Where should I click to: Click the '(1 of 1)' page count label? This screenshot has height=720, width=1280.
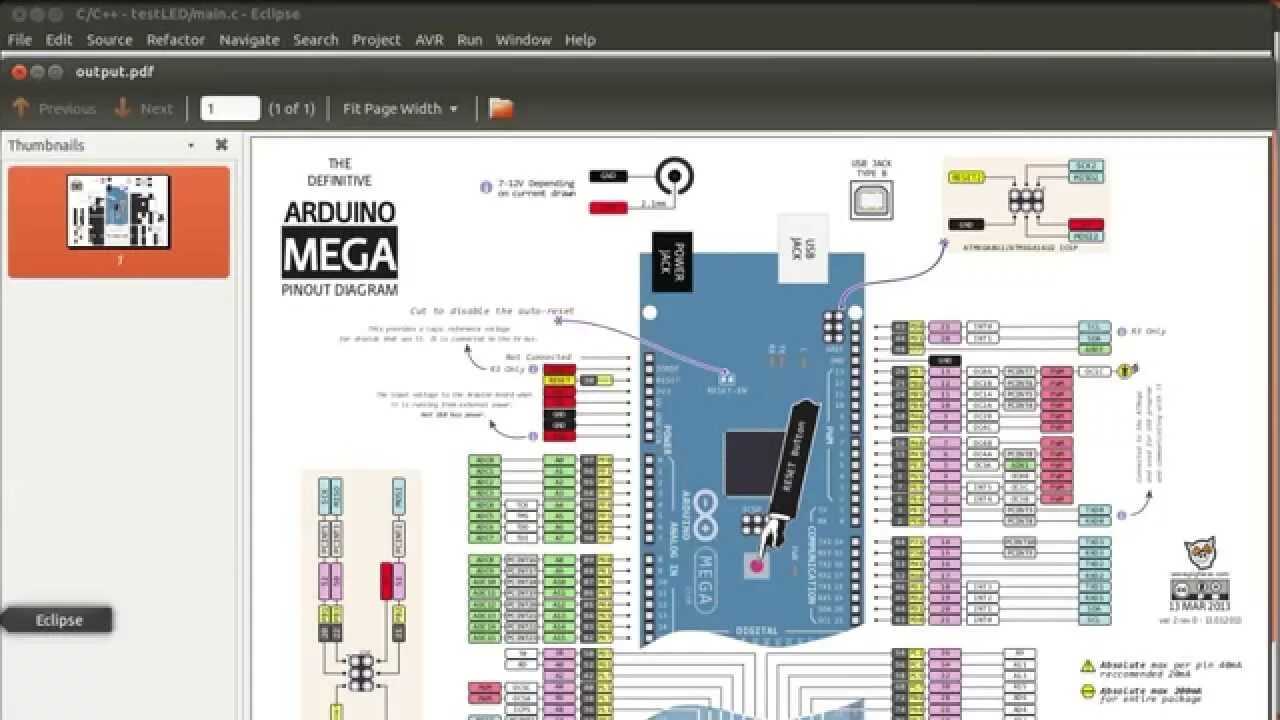[x=292, y=108]
